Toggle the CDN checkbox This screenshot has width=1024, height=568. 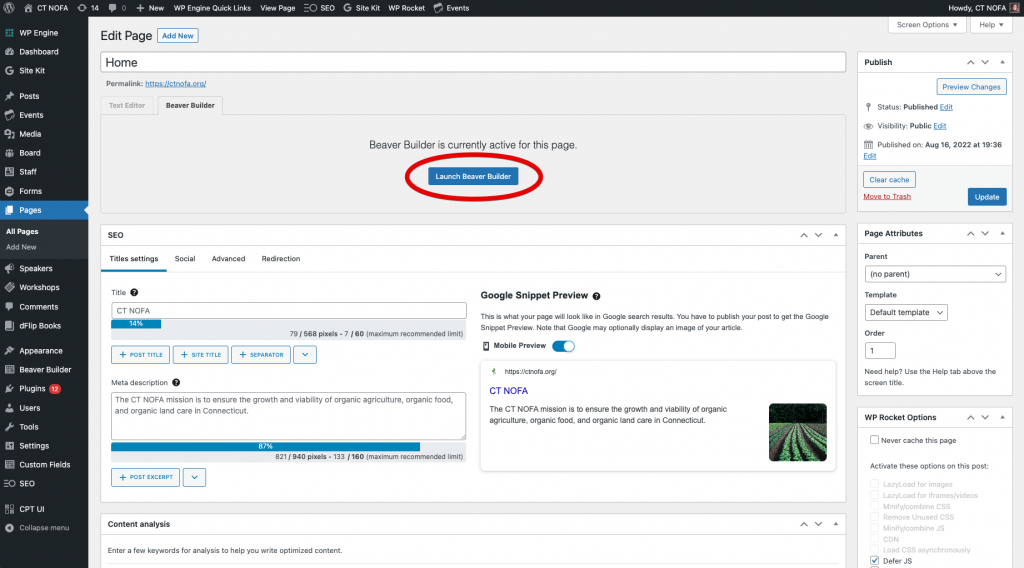point(874,539)
